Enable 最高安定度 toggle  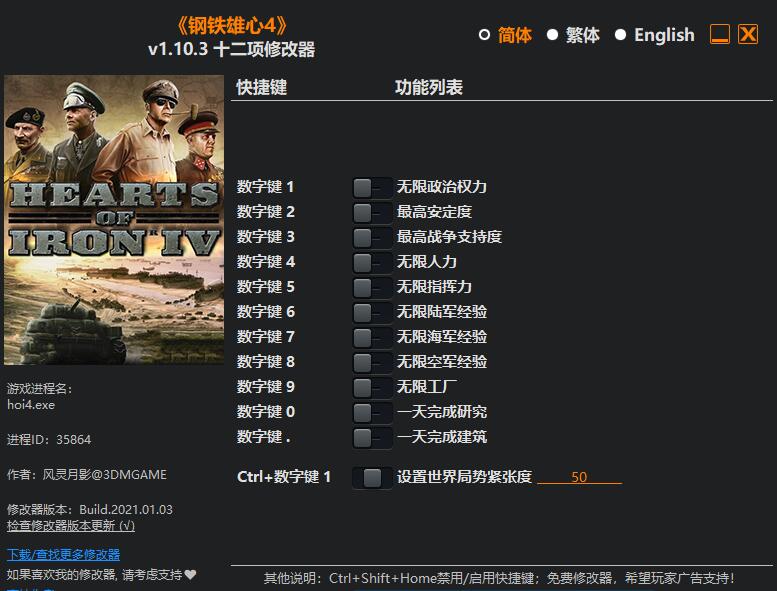click(x=372, y=212)
